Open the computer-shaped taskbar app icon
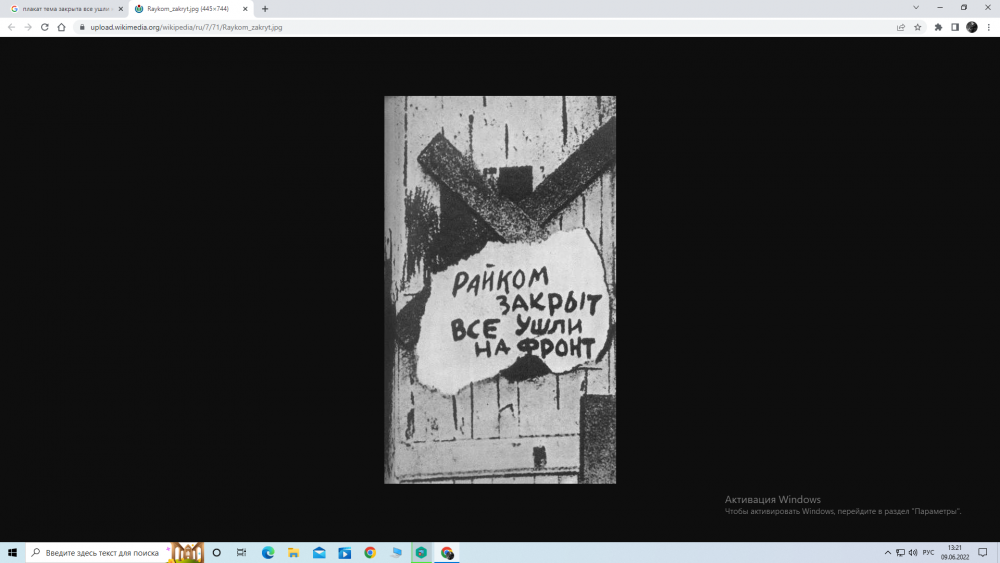The height and width of the screenshot is (563, 1000). pyautogui.click(x=396, y=553)
